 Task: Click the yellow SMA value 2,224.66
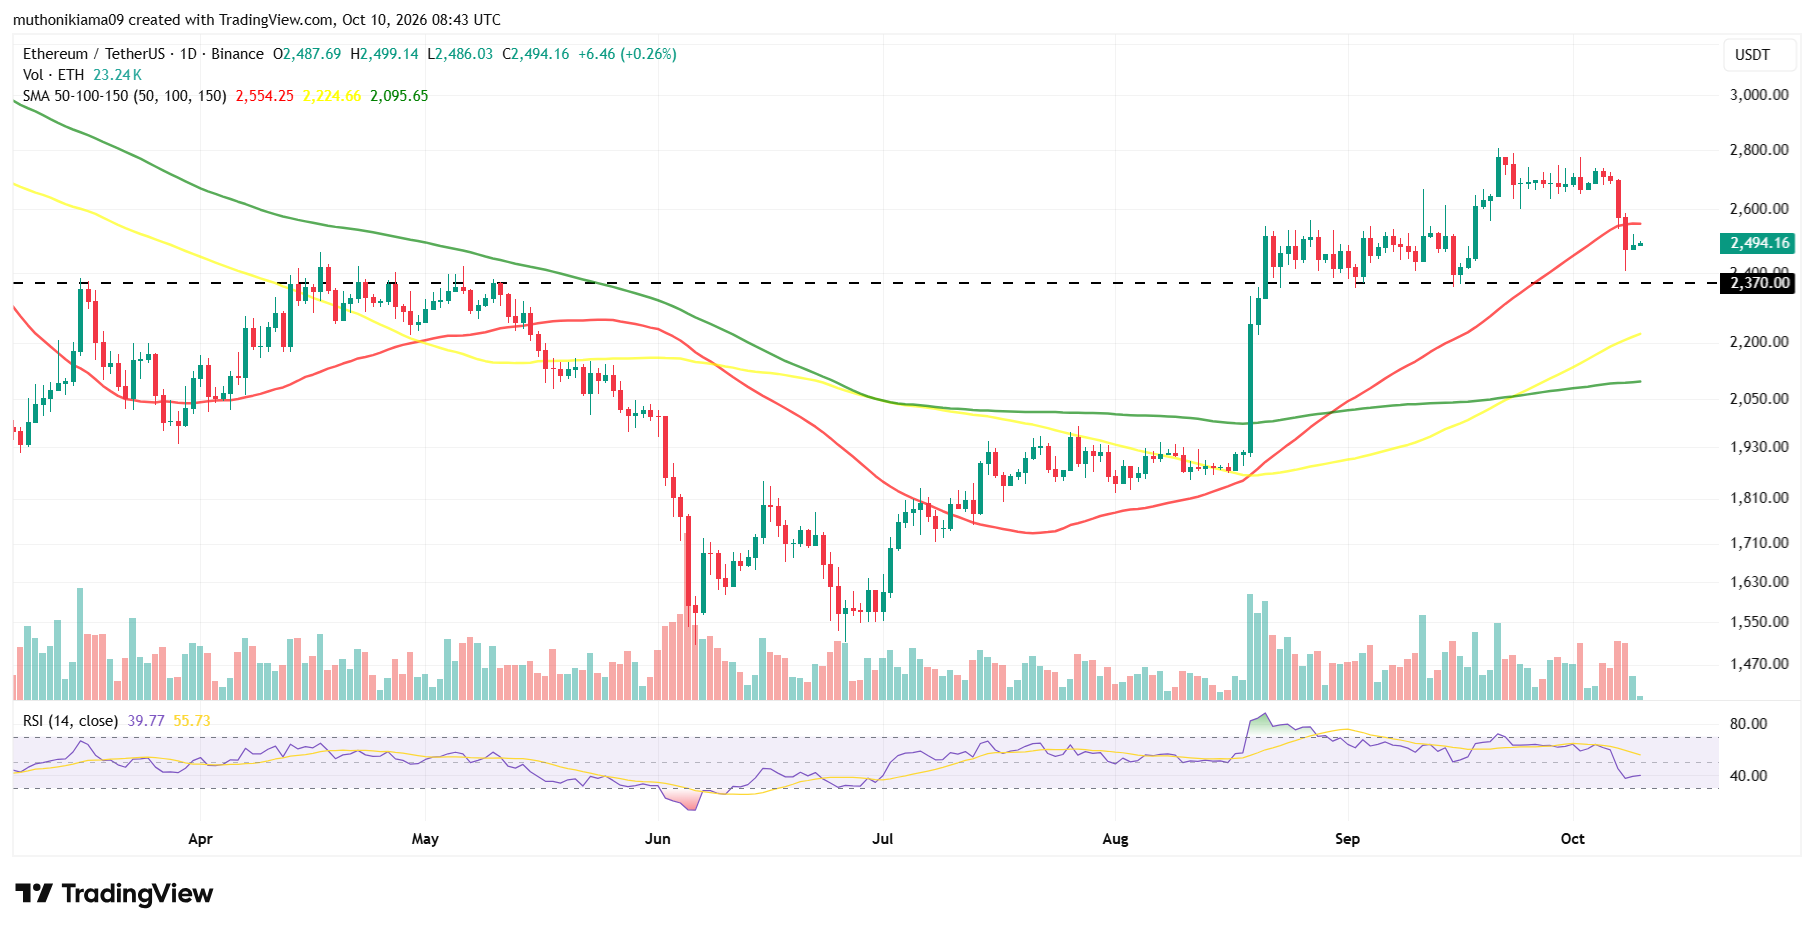tap(332, 96)
